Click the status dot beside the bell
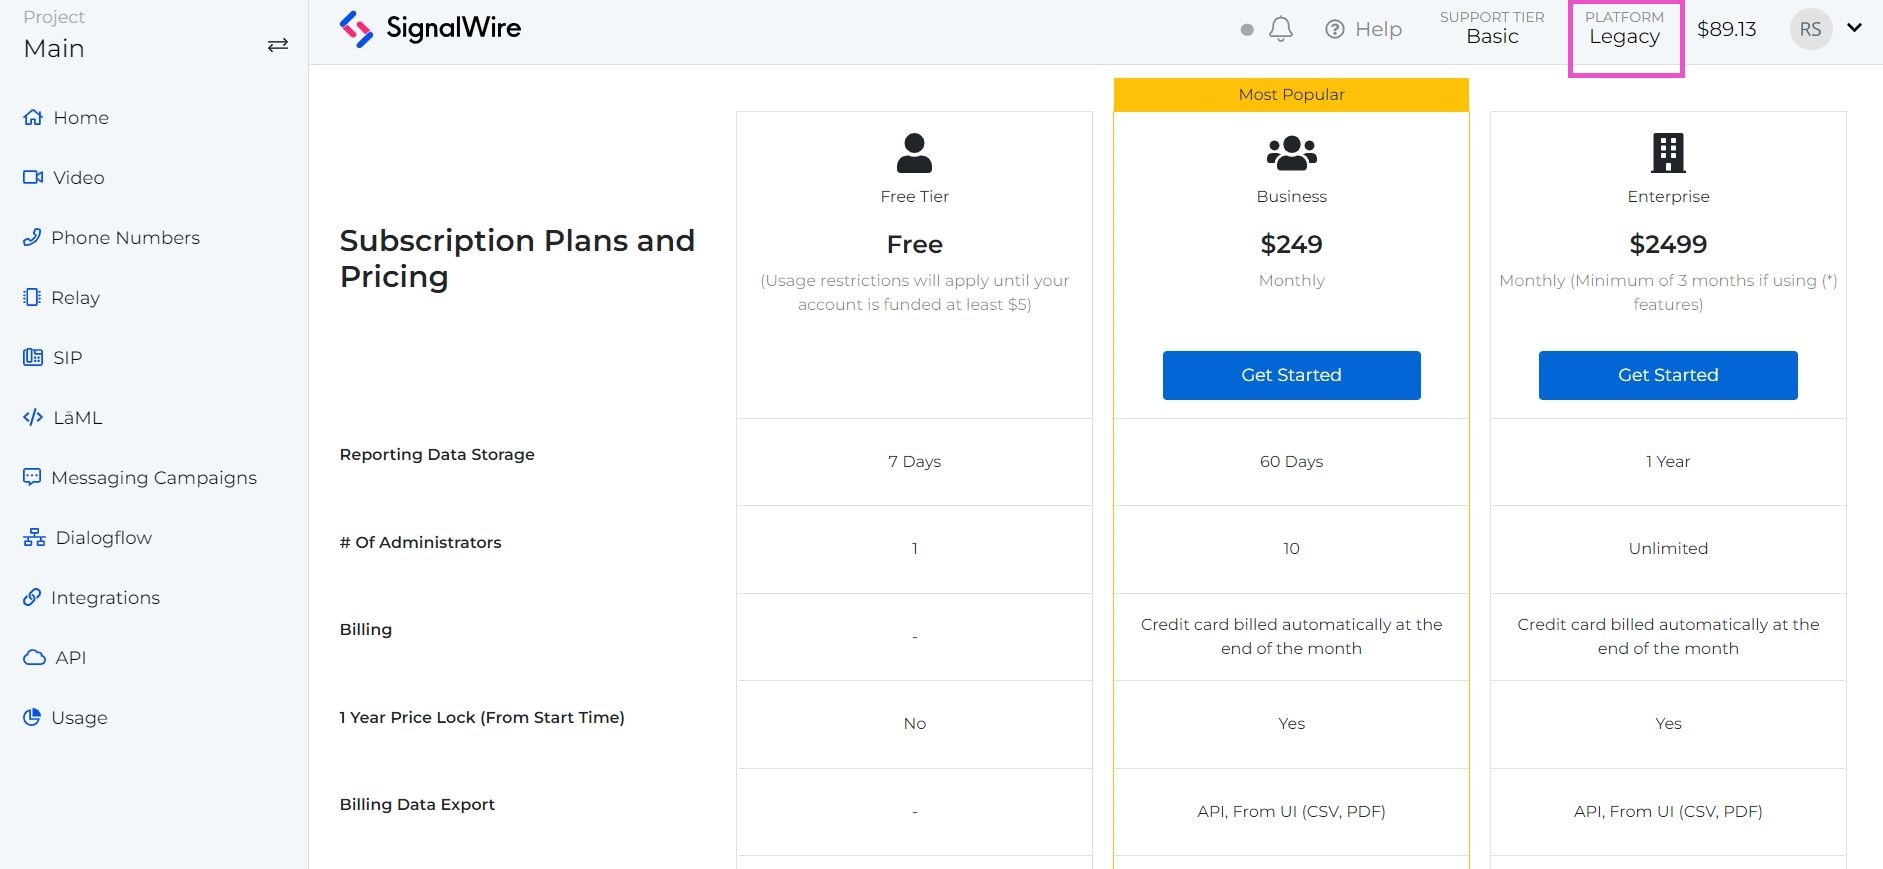The image size is (1883, 869). coord(1247,29)
